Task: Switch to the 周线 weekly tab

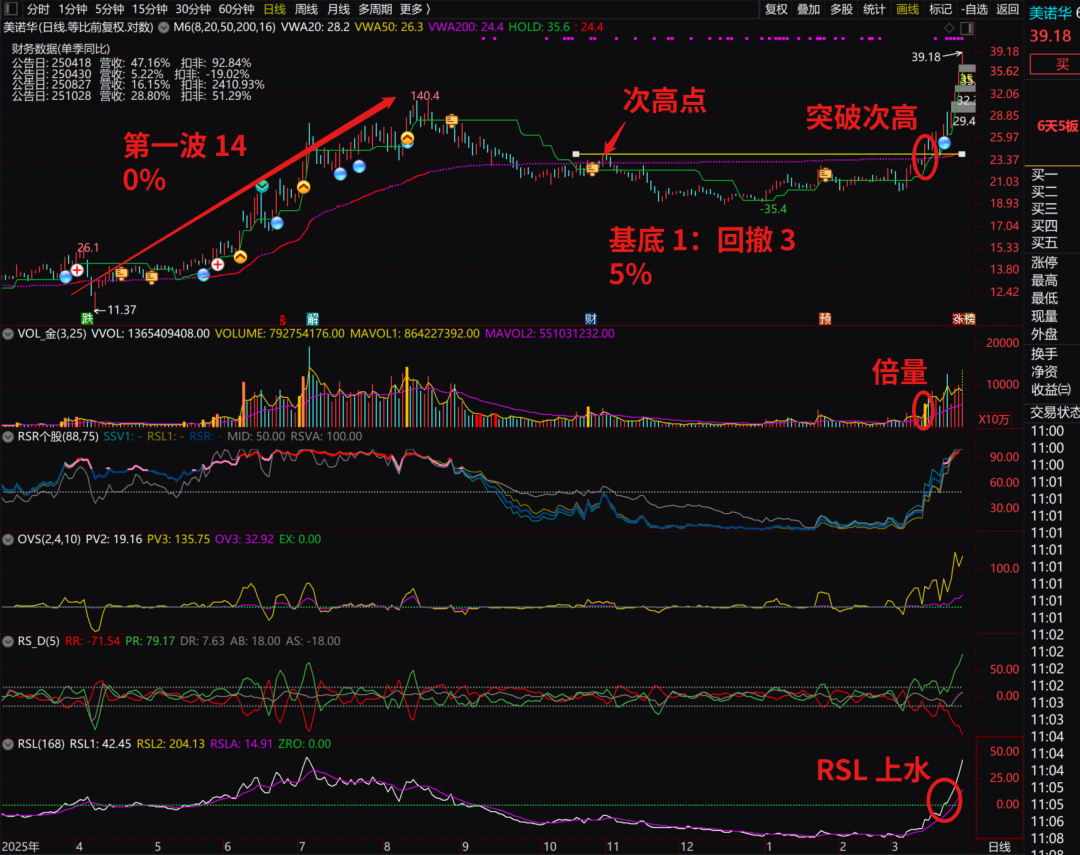Action: click(307, 9)
